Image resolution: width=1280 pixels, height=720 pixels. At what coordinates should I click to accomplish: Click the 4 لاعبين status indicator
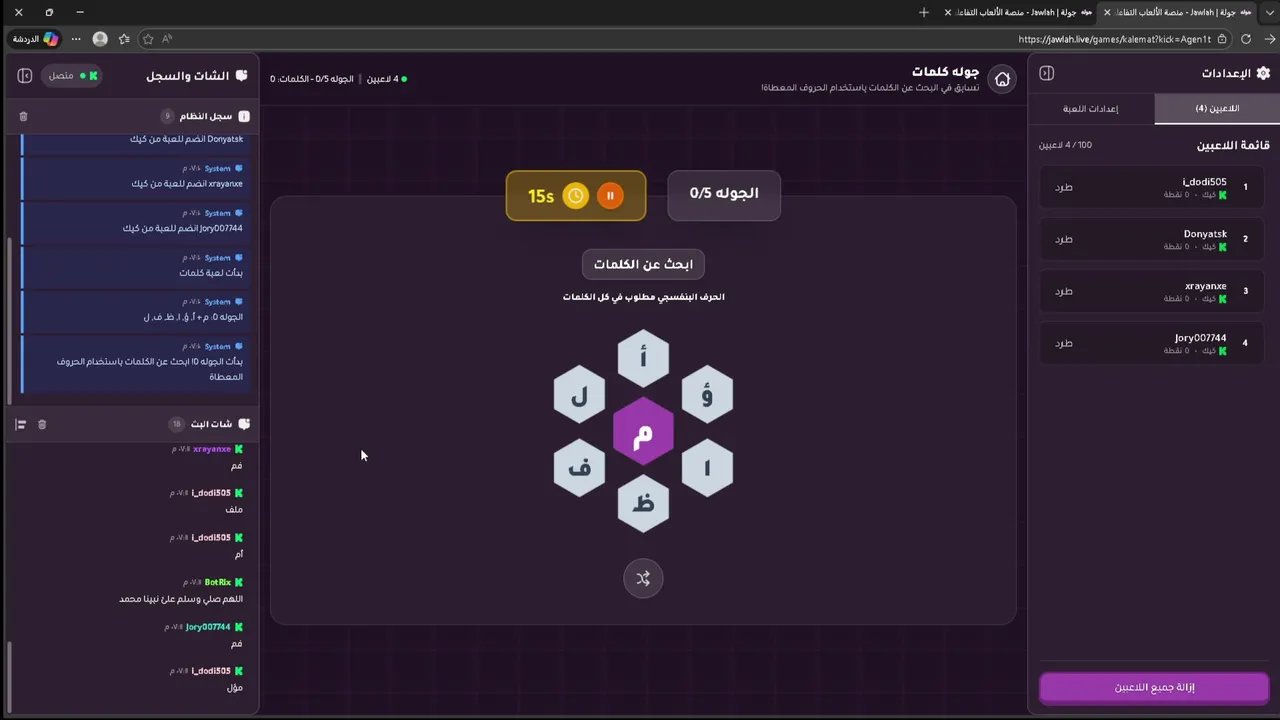click(x=386, y=79)
